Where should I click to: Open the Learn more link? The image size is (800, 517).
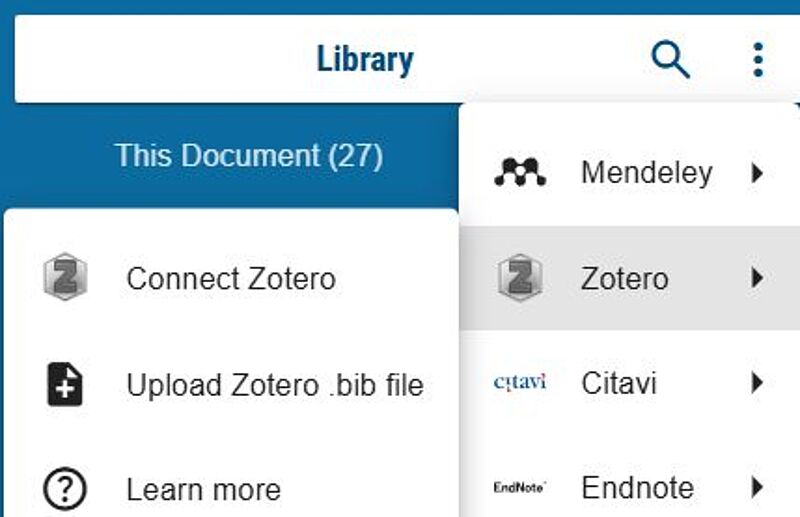coord(203,490)
